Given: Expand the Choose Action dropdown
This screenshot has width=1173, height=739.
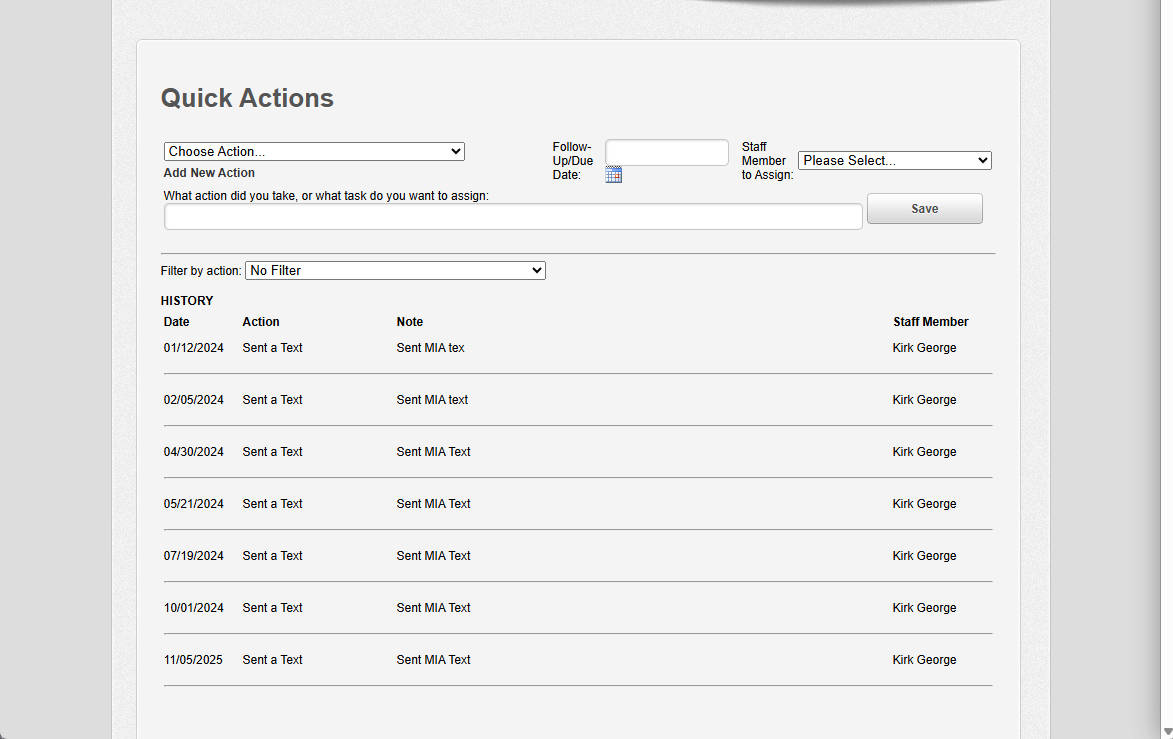Looking at the screenshot, I should tap(314, 151).
